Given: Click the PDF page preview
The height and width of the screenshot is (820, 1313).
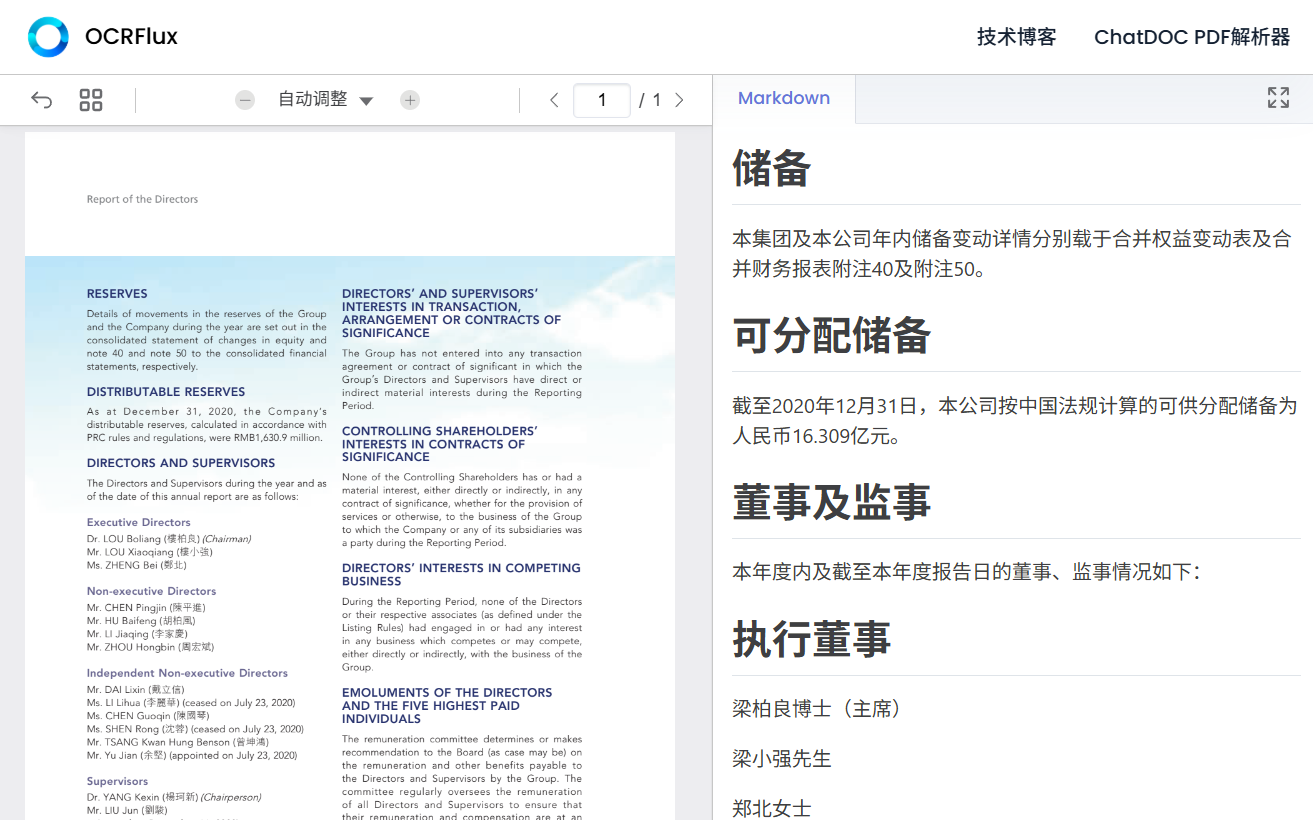Looking at the screenshot, I should (350, 476).
